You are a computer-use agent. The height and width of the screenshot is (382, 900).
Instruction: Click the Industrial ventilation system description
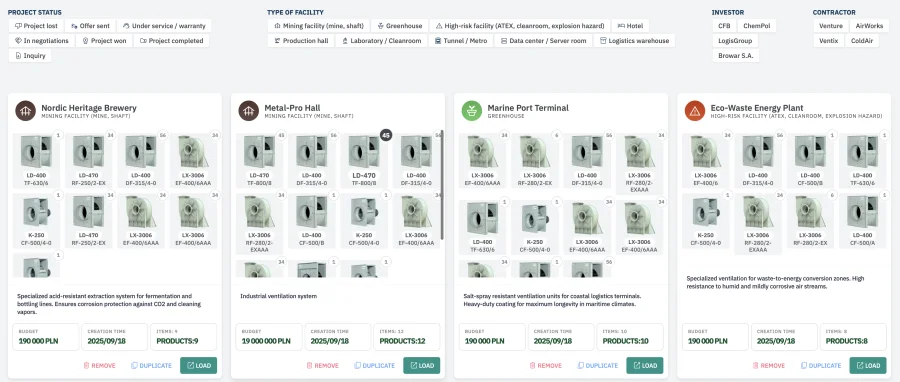coord(278,297)
